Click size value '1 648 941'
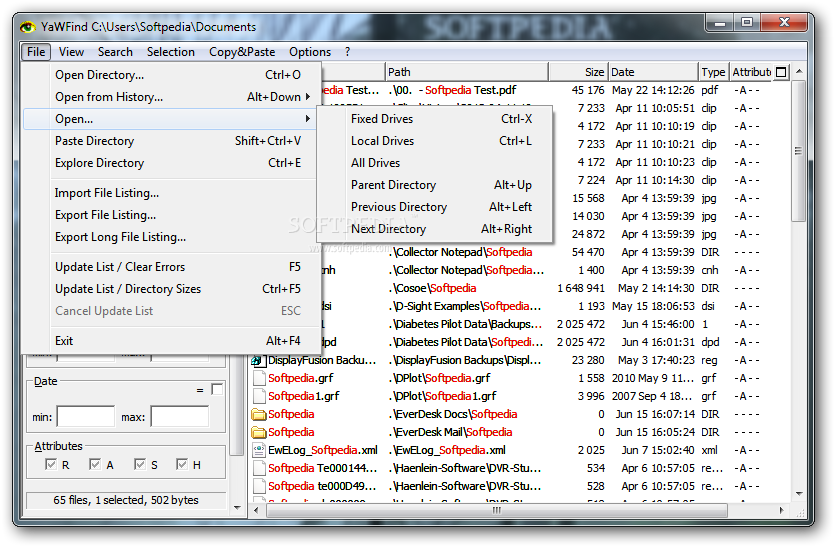 click(580, 288)
